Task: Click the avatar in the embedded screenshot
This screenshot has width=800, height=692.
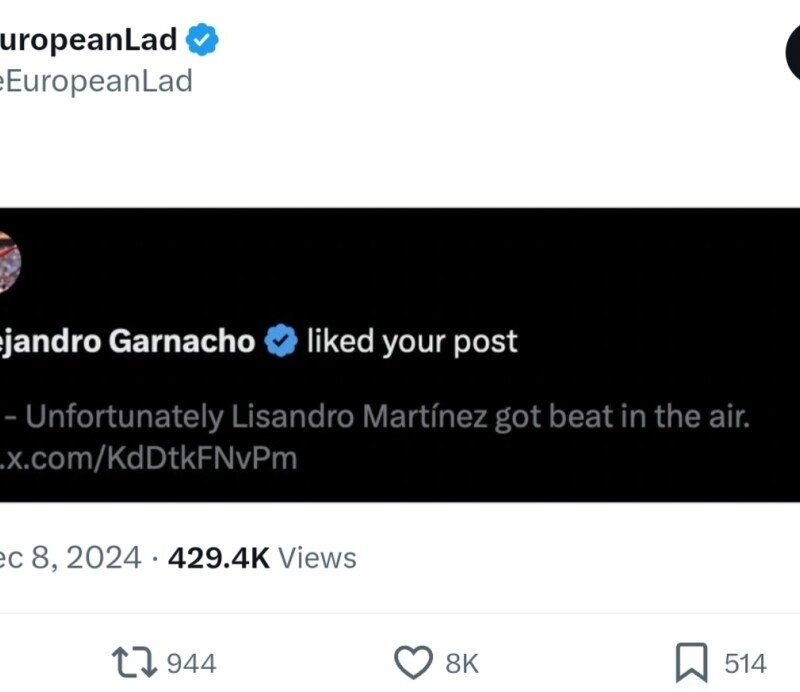Action: 8,262
